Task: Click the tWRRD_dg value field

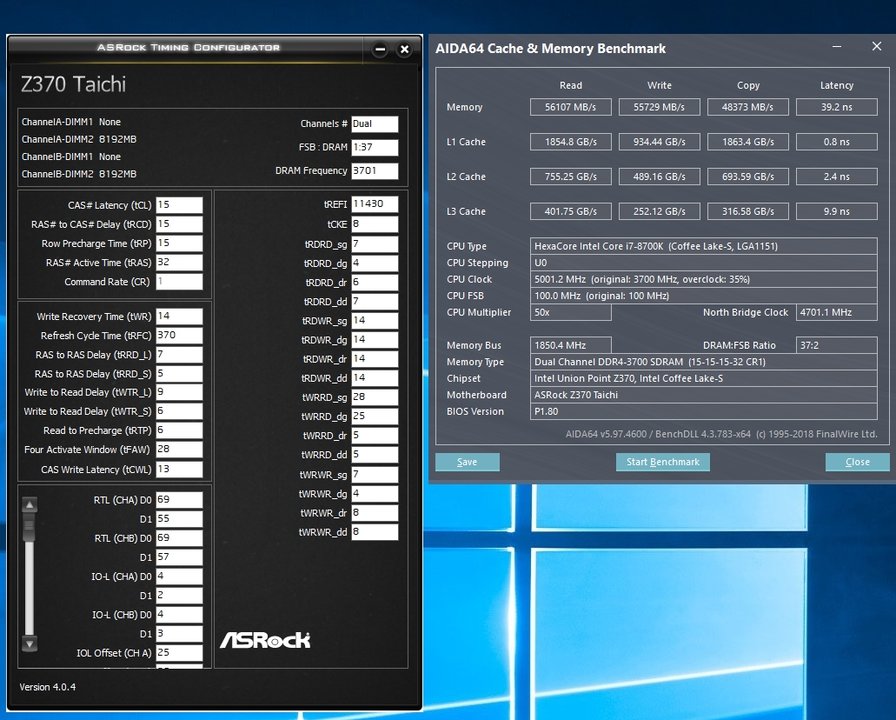Action: (x=375, y=416)
